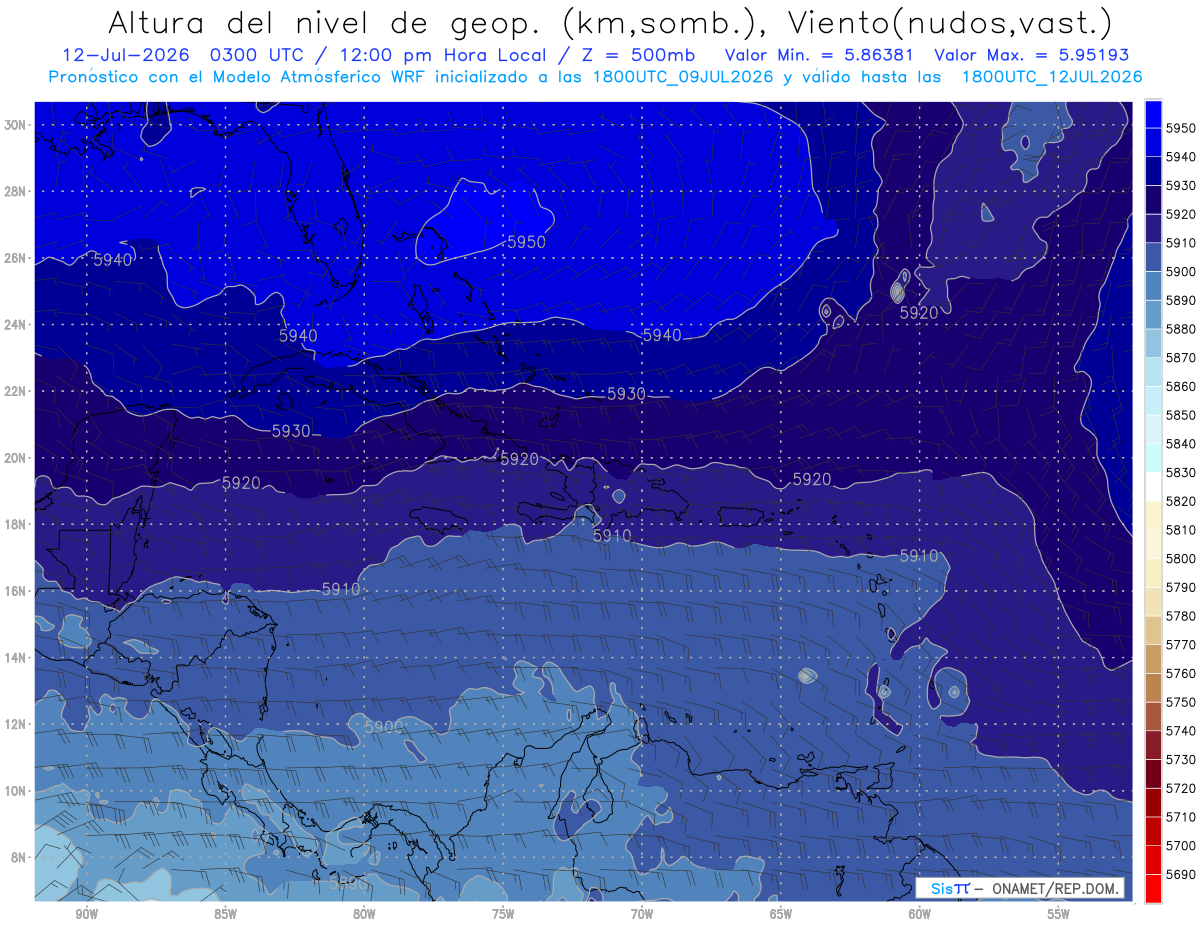Screen dimensions: 1200x927
Task: Click the 5730 value on the color scale
Action: click(1180, 759)
